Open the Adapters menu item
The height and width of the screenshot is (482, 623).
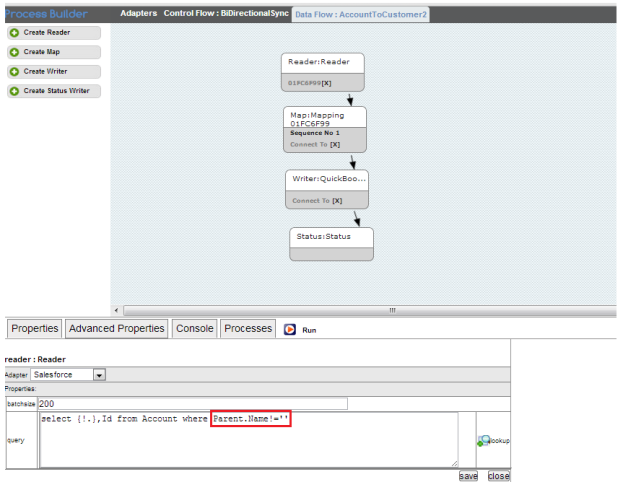[x=138, y=14]
